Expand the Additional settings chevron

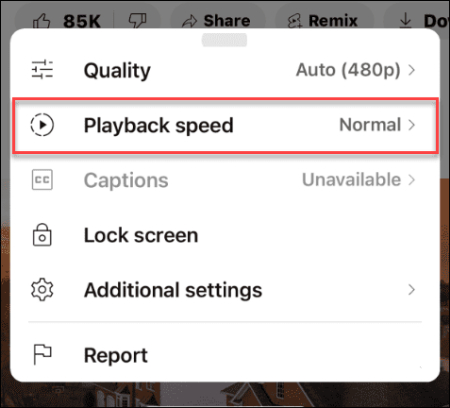click(412, 290)
